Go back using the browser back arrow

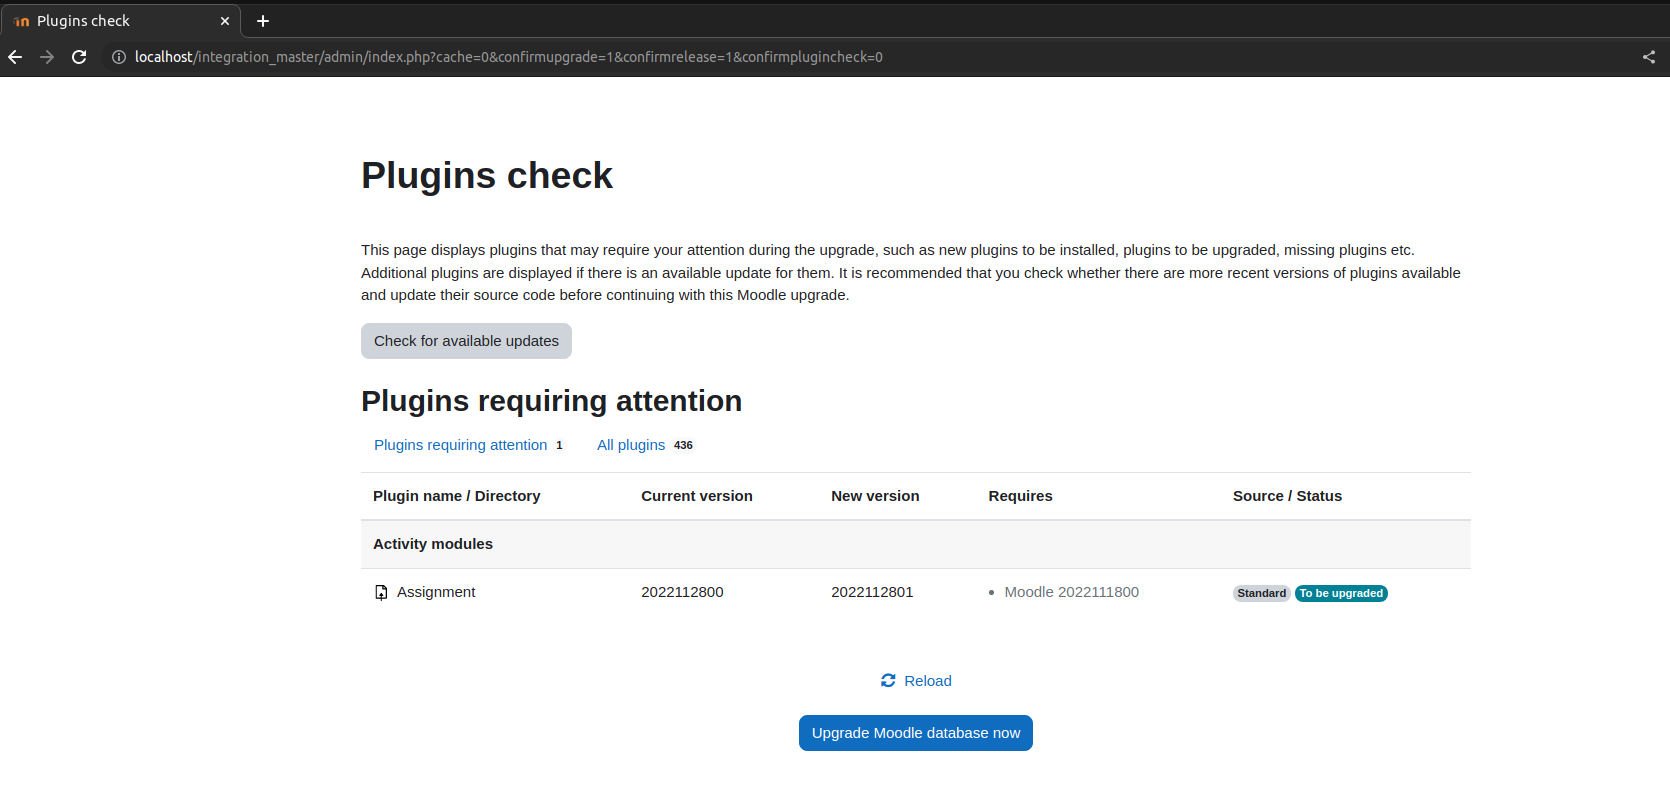point(15,57)
